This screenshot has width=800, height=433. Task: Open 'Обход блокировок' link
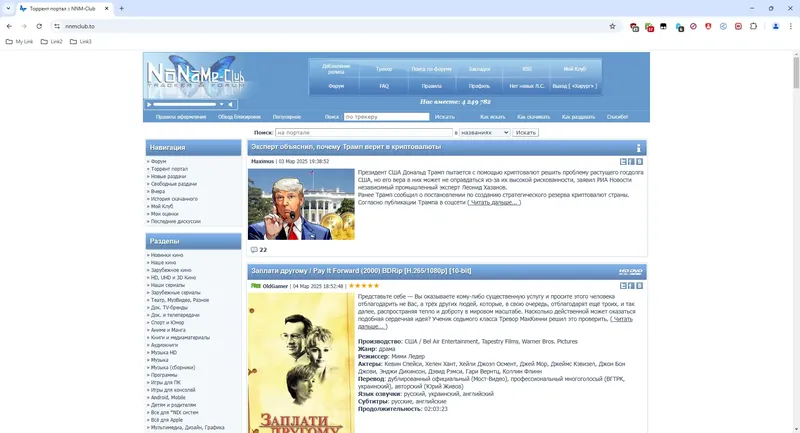[x=239, y=117]
